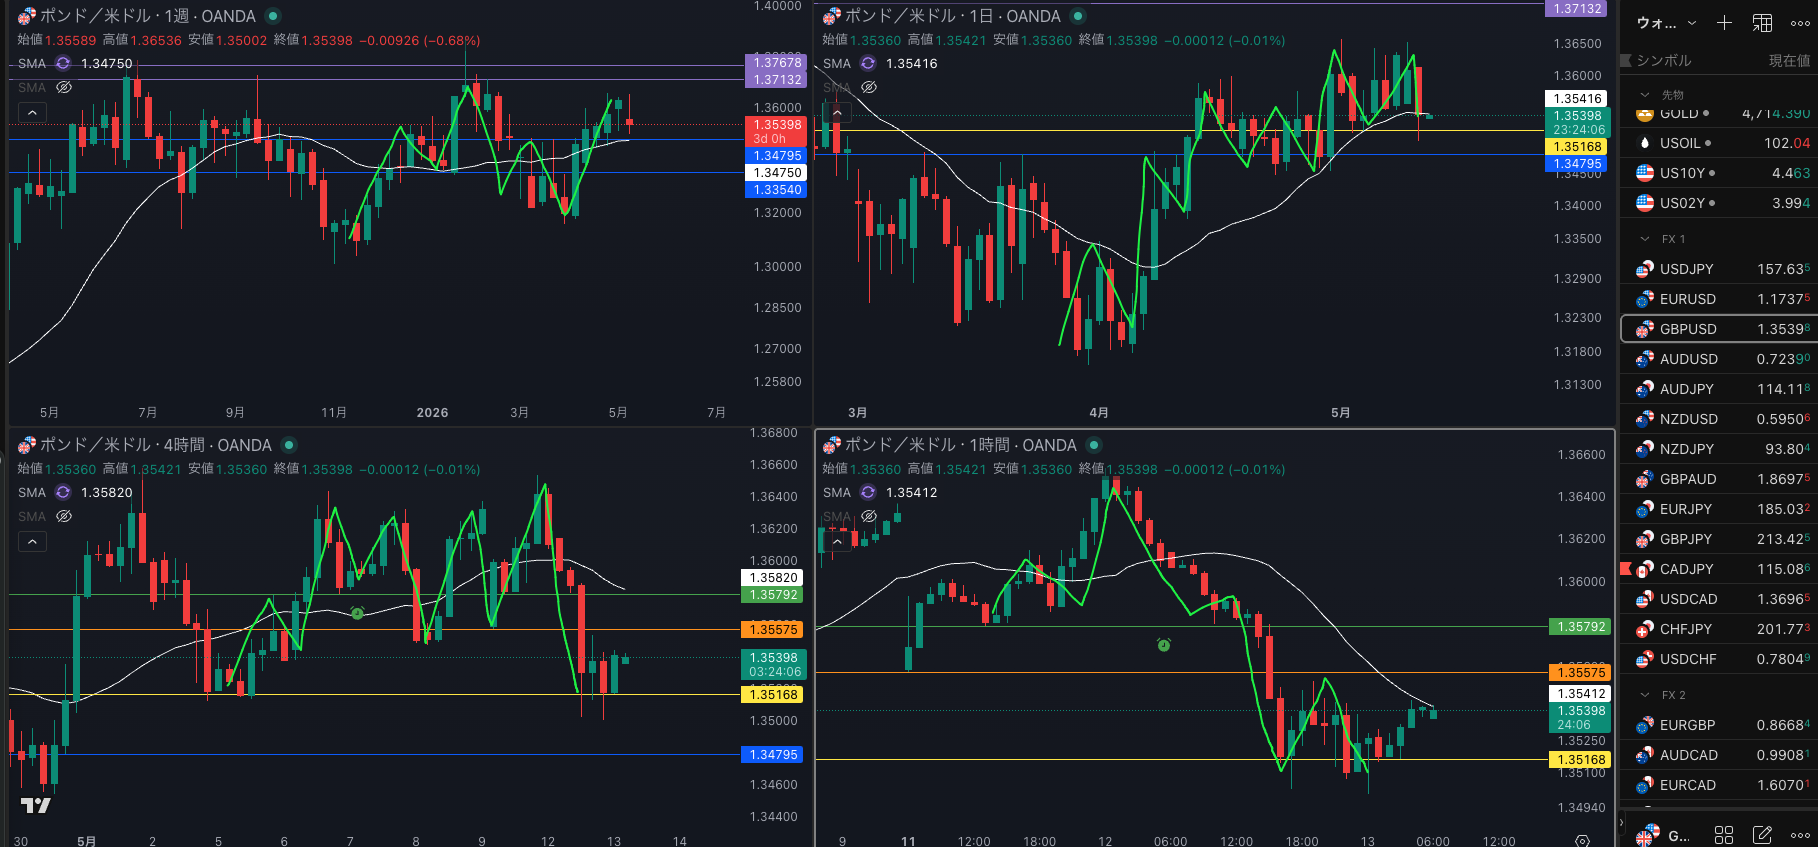The image size is (1818, 847).
Task: Open the four-squares grid icon in the details panel
Action: (x=1724, y=835)
